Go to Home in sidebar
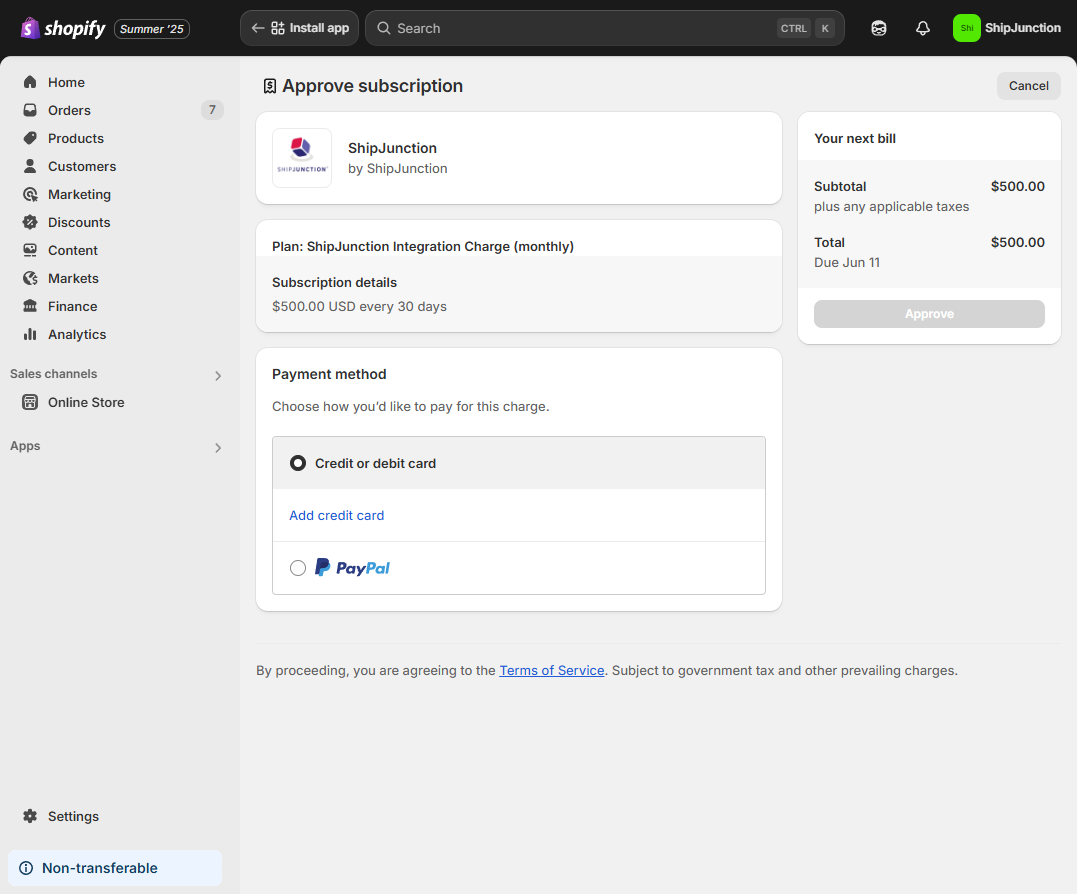Image resolution: width=1077 pixels, height=894 pixels. [x=67, y=82]
